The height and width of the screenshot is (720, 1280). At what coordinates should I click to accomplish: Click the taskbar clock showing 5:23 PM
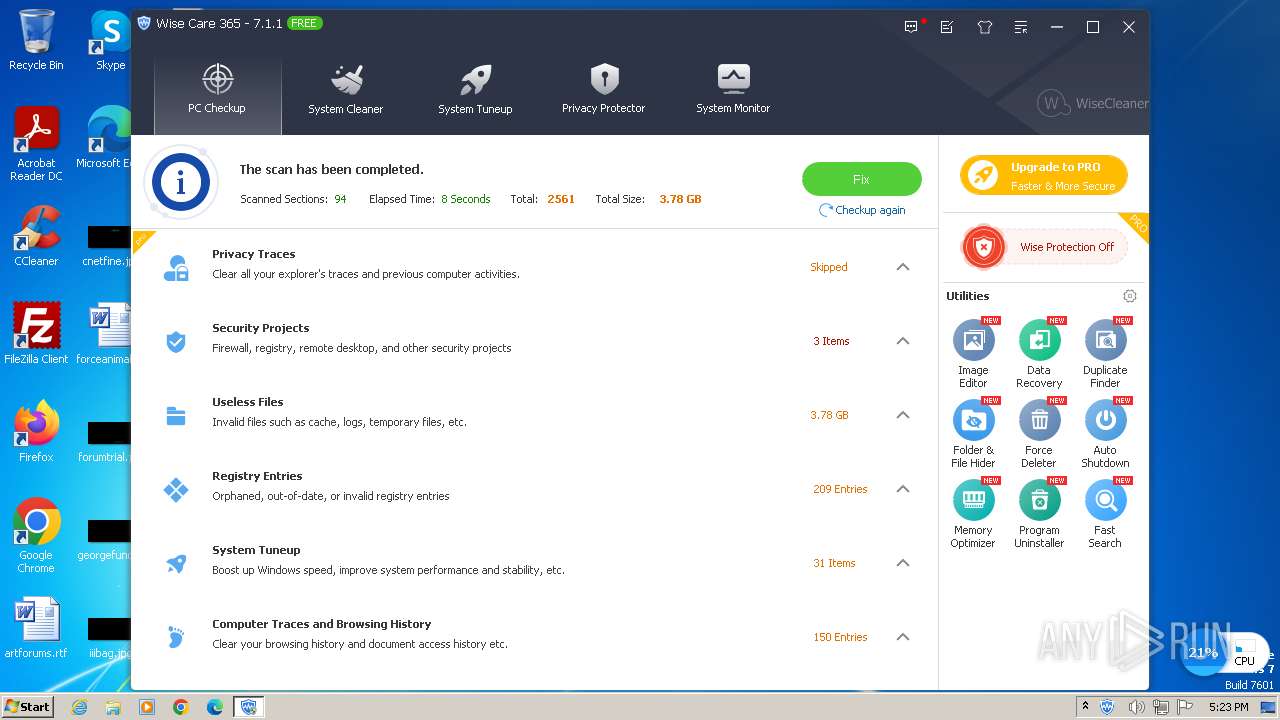tap(1228, 707)
